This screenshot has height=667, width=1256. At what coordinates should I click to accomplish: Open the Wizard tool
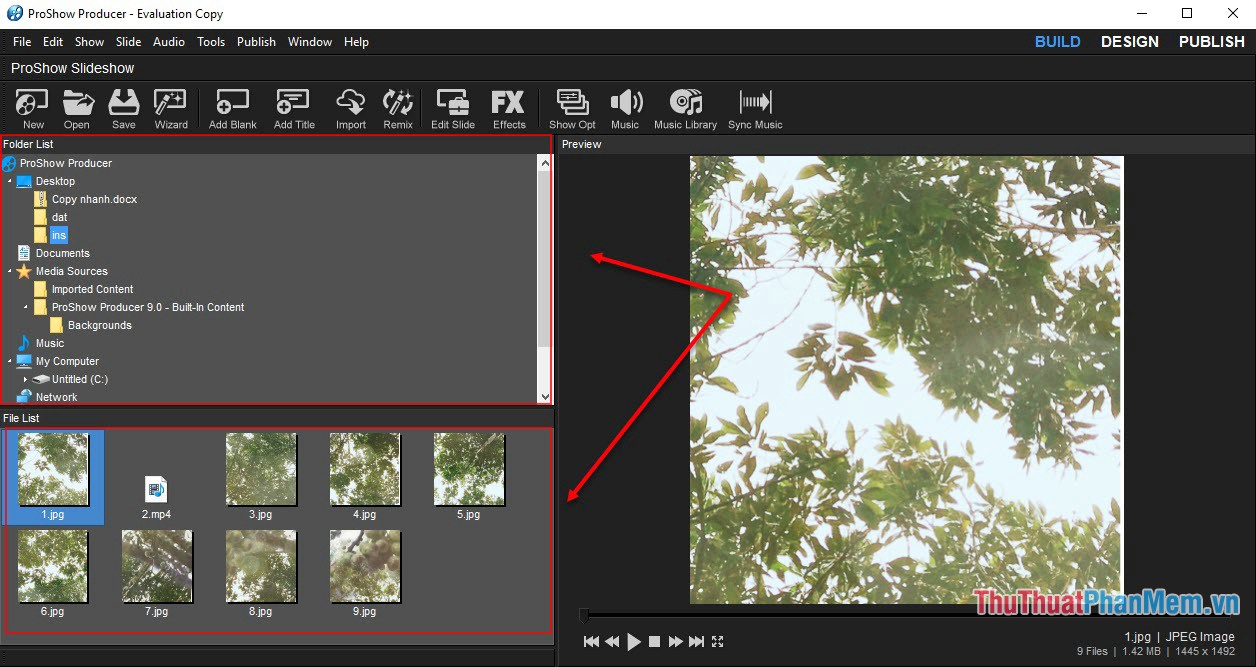point(170,107)
